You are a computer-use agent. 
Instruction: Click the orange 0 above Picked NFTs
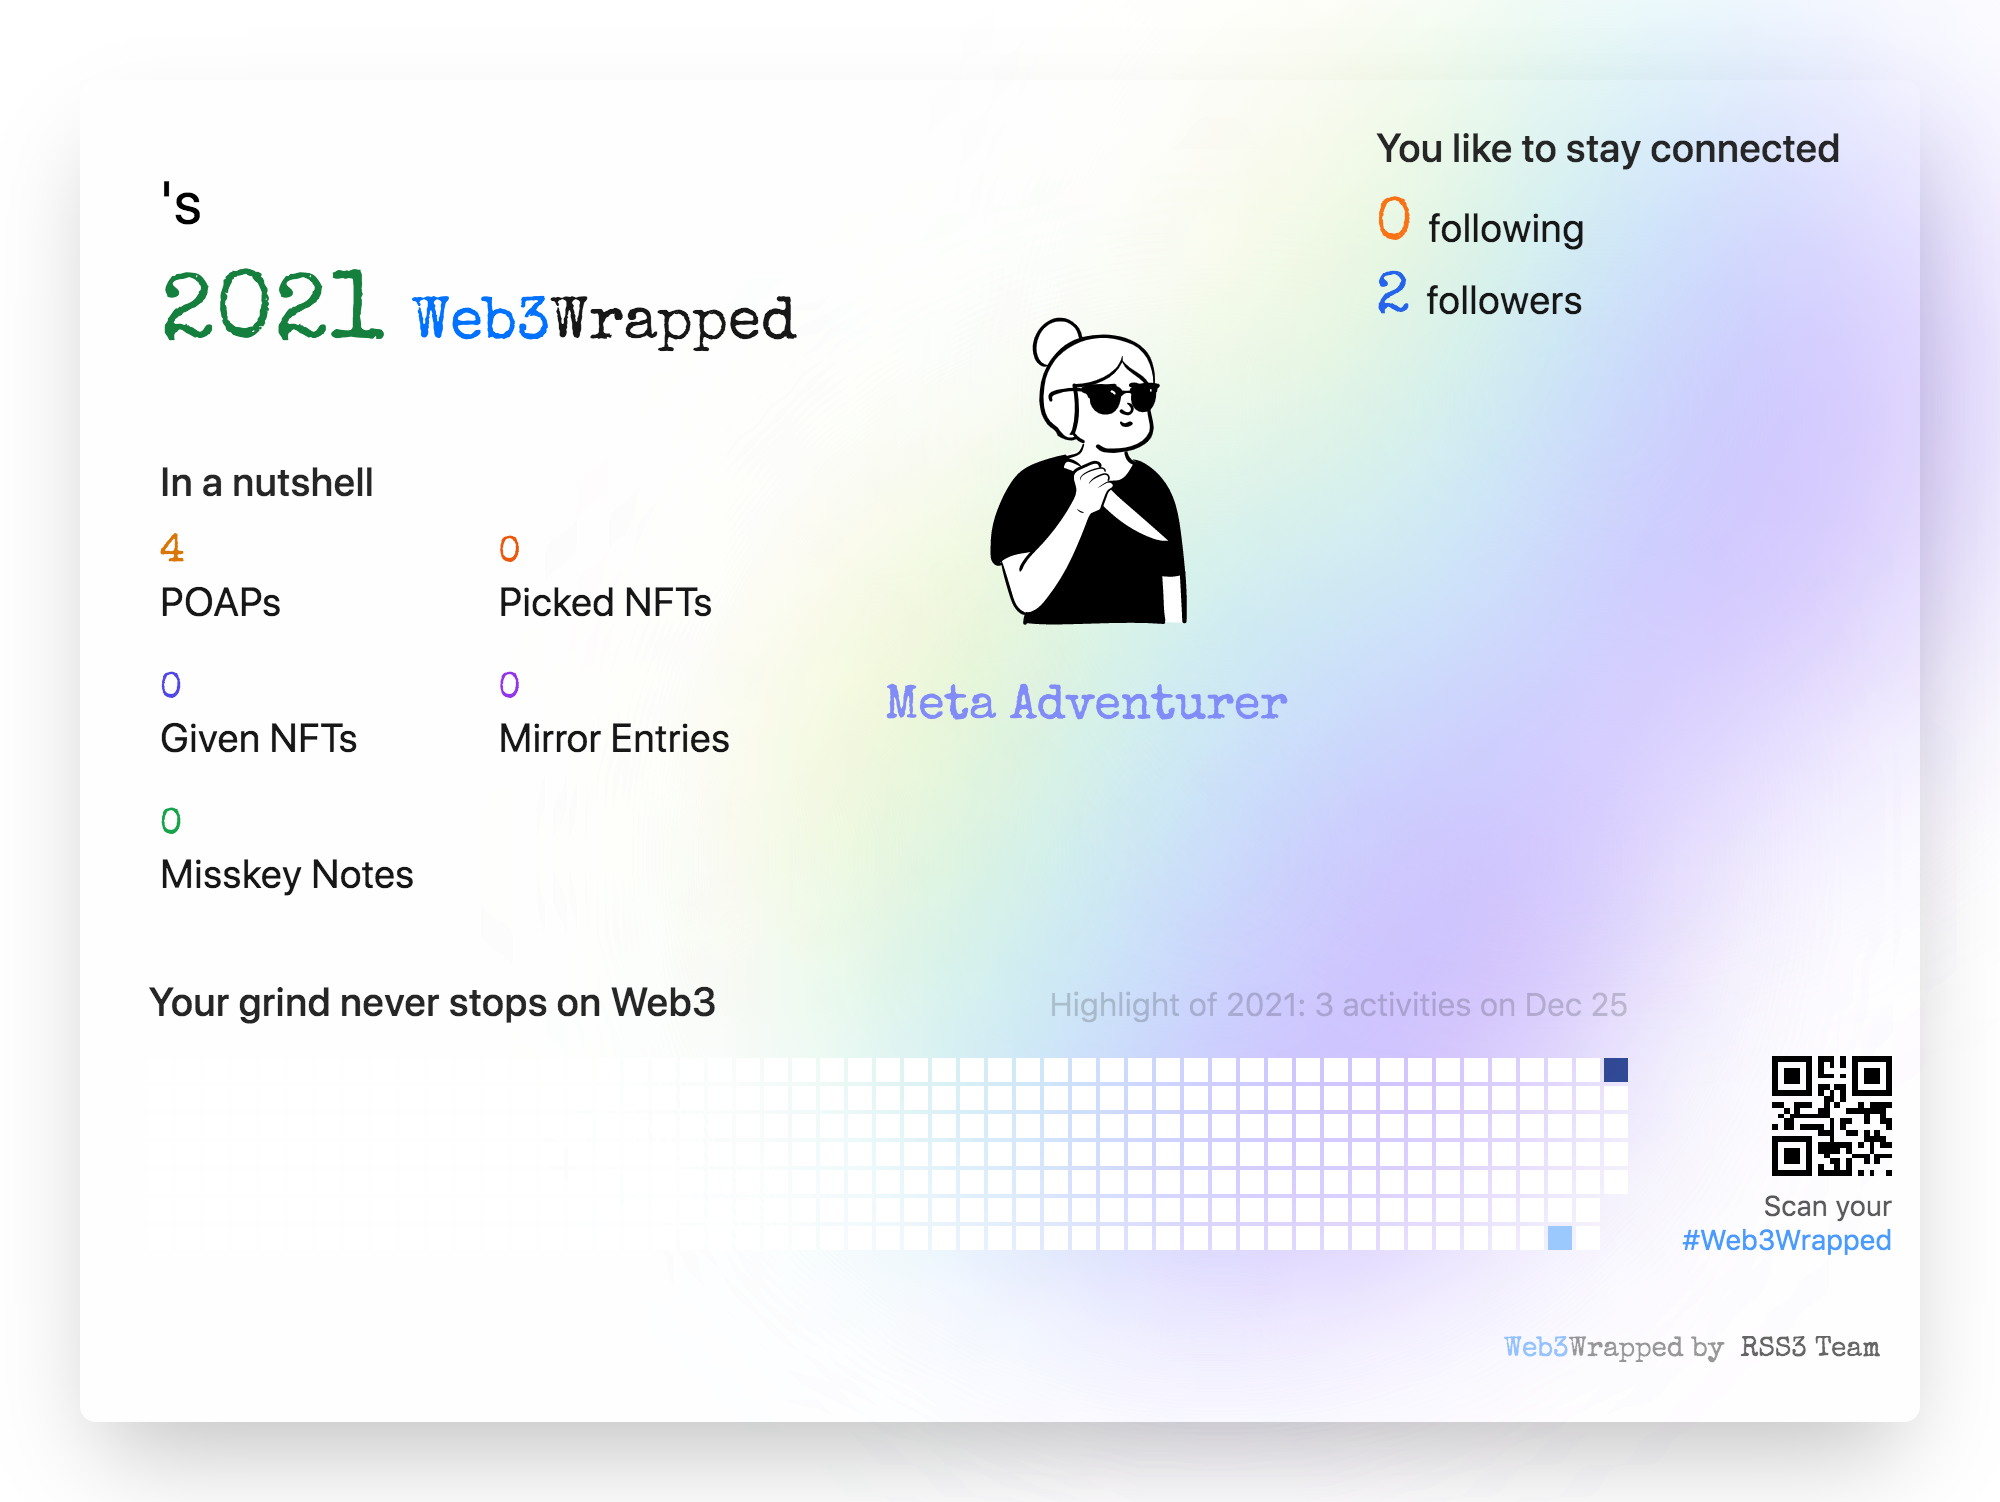tap(509, 549)
